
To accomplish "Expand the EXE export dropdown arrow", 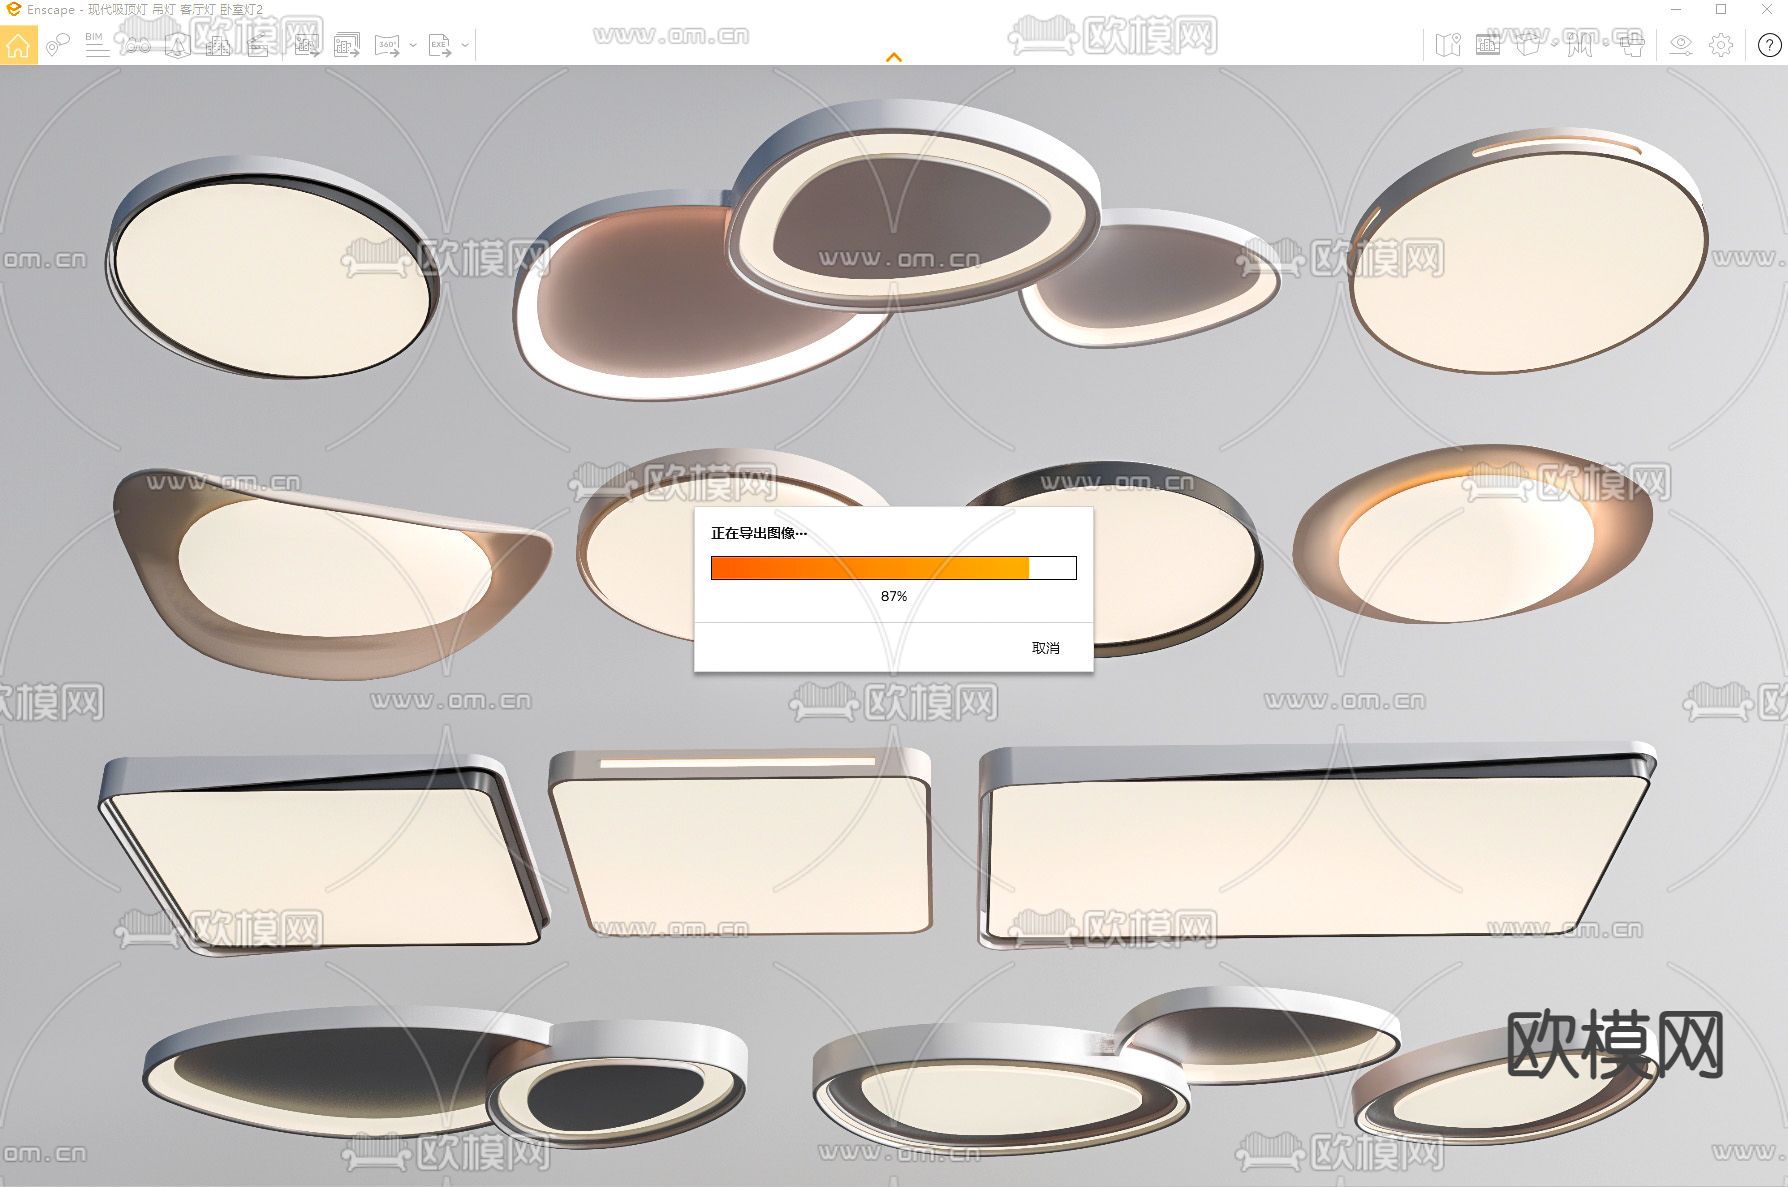I will point(465,45).
